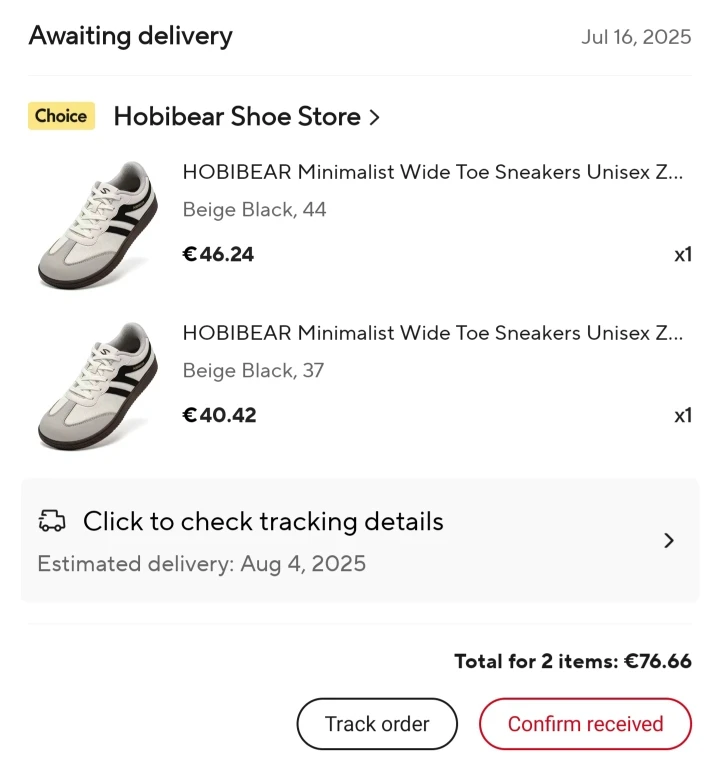The width and height of the screenshot is (720, 765).
Task: Open the first HOBIBEAR Minimalist Sneakers title
Action: tap(432, 172)
